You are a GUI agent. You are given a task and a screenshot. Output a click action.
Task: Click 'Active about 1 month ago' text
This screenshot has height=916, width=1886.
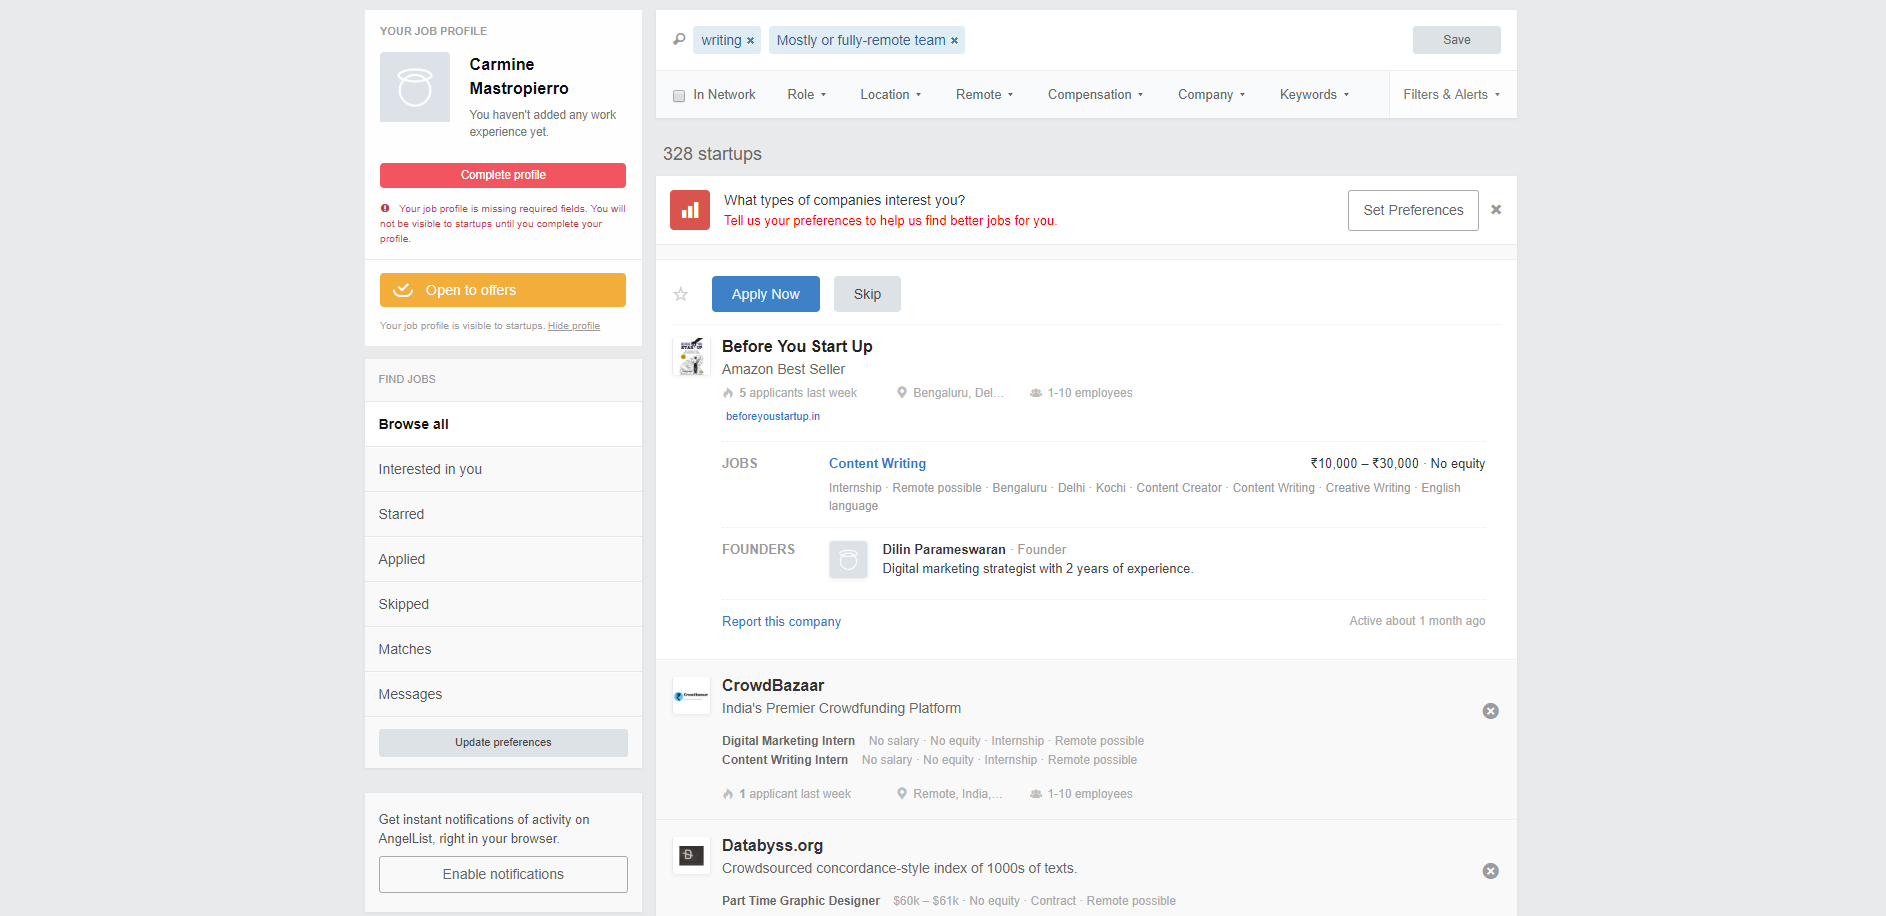click(x=1417, y=621)
